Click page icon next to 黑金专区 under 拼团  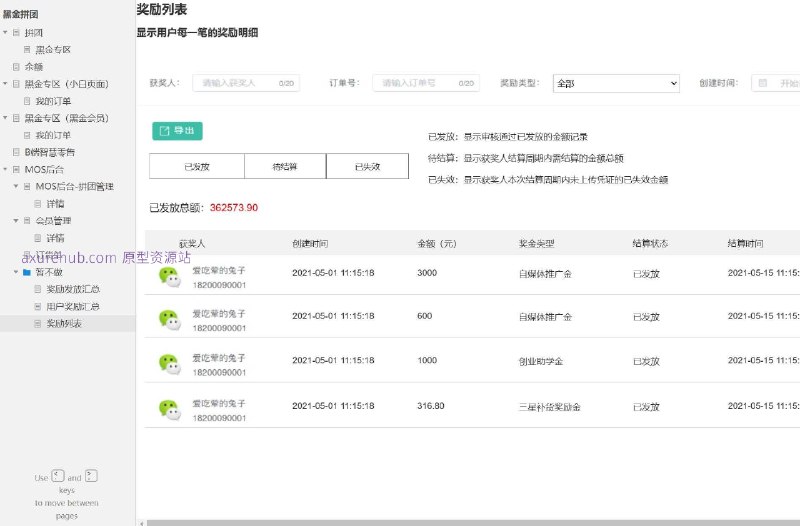pyautogui.click(x=27, y=49)
